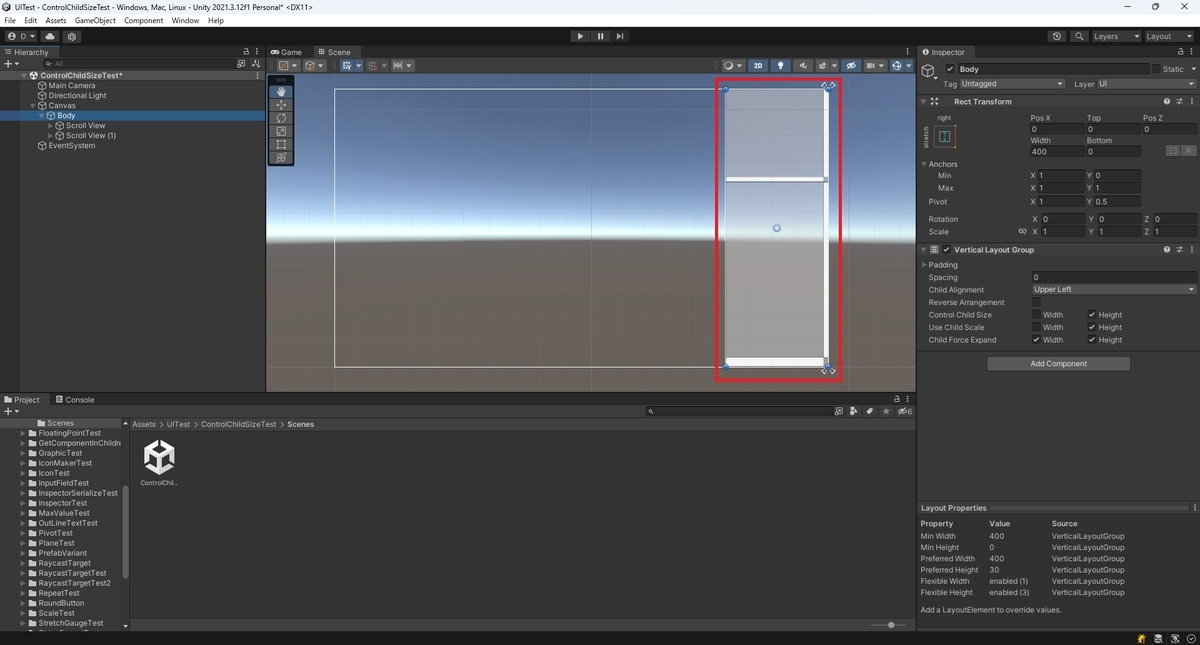Click the Spacing input field
1200x645 pixels.
[1113, 277]
